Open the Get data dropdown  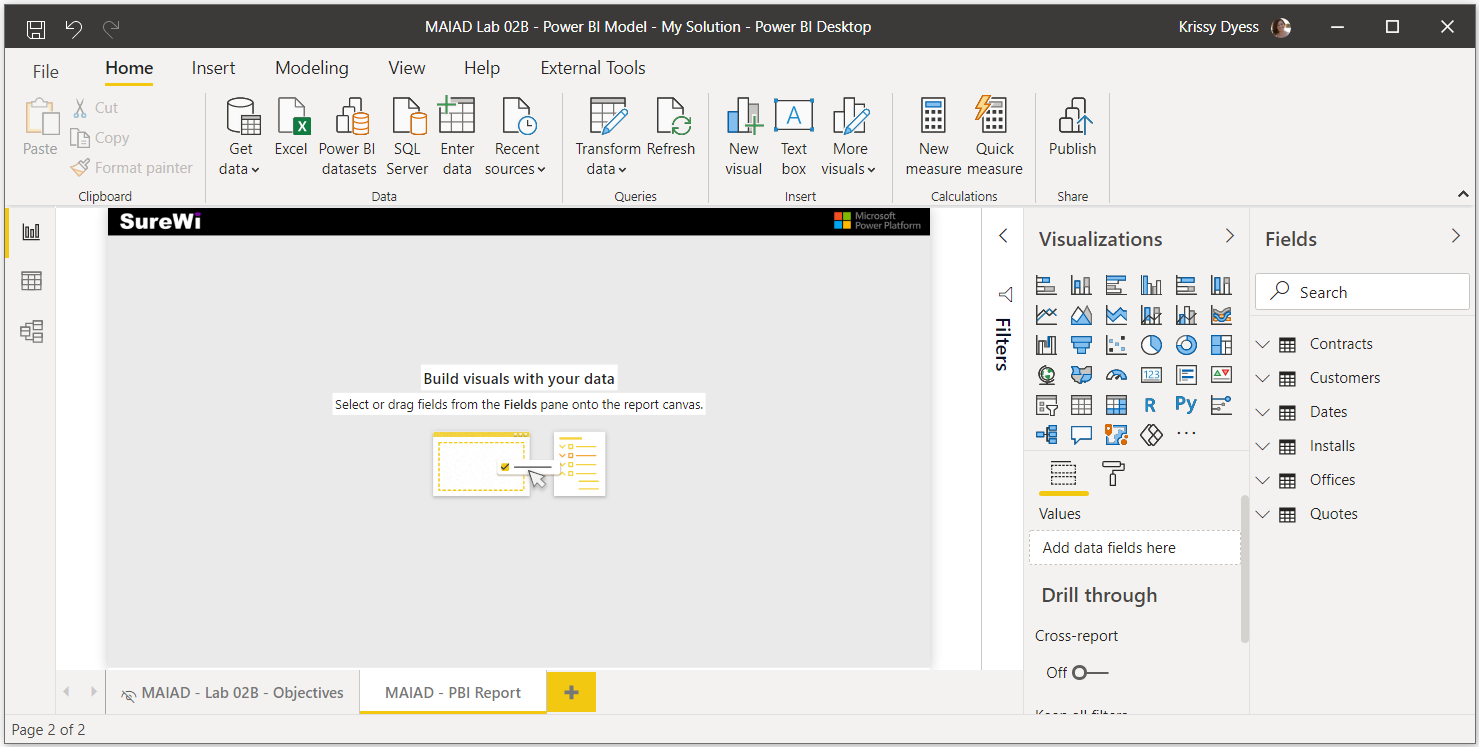click(240, 138)
